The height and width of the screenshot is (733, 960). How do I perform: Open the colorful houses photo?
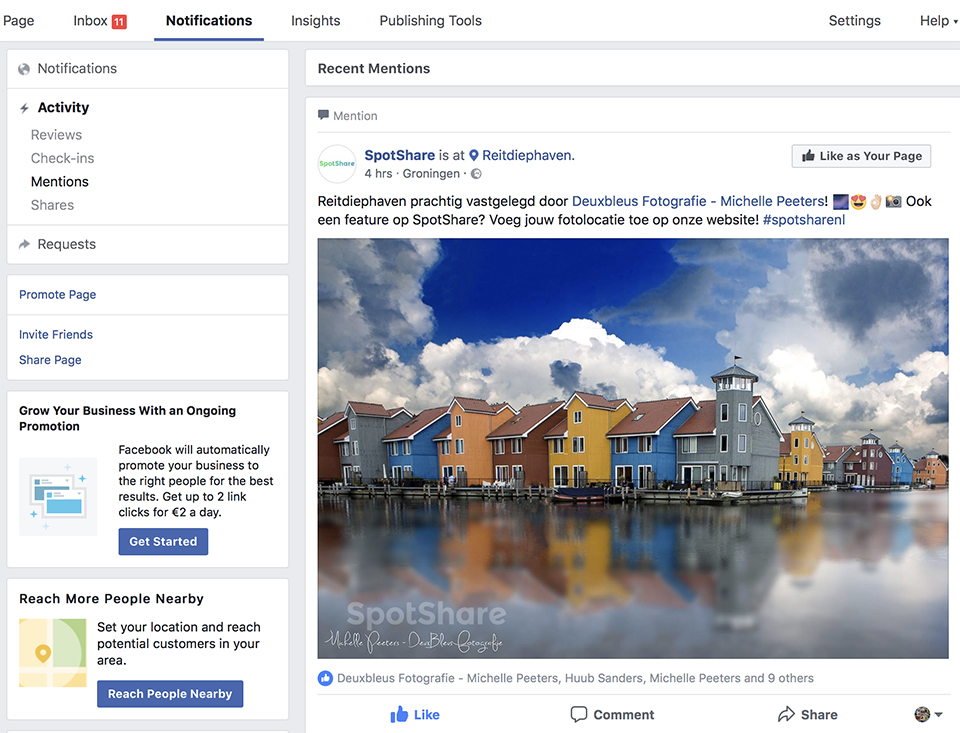633,449
